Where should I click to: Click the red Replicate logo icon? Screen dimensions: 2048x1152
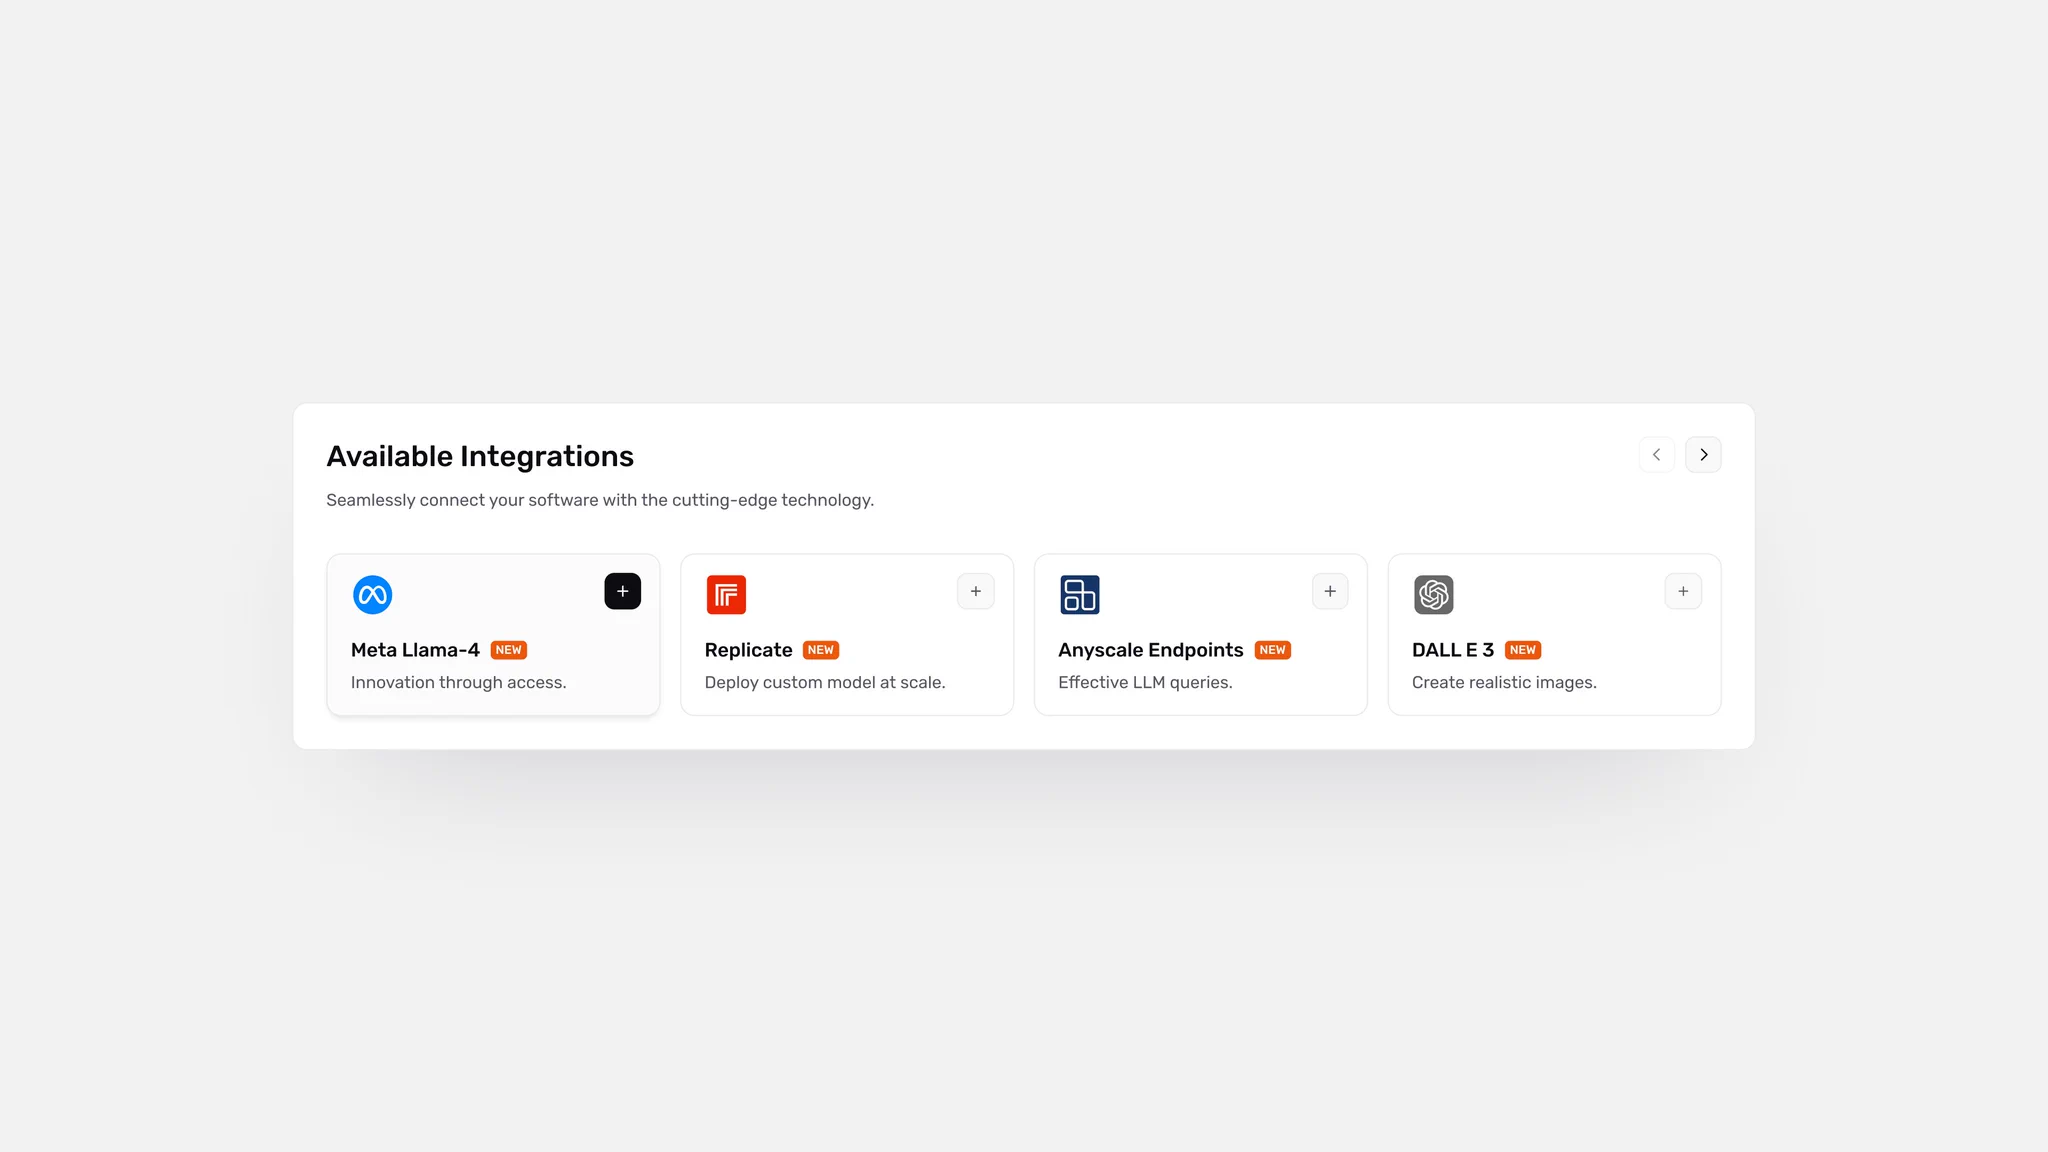pos(726,595)
